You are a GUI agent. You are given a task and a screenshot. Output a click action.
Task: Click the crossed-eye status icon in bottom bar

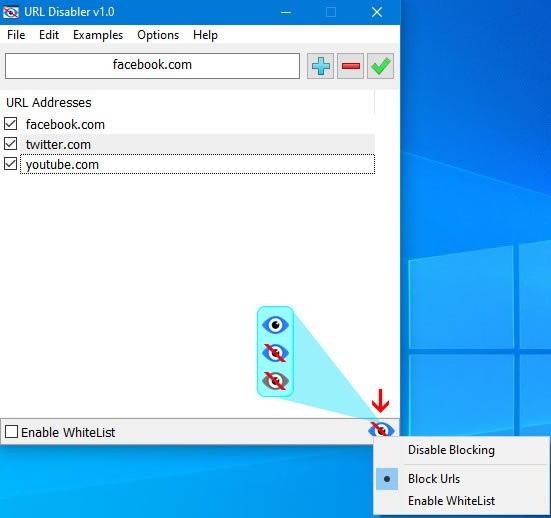[381, 429]
